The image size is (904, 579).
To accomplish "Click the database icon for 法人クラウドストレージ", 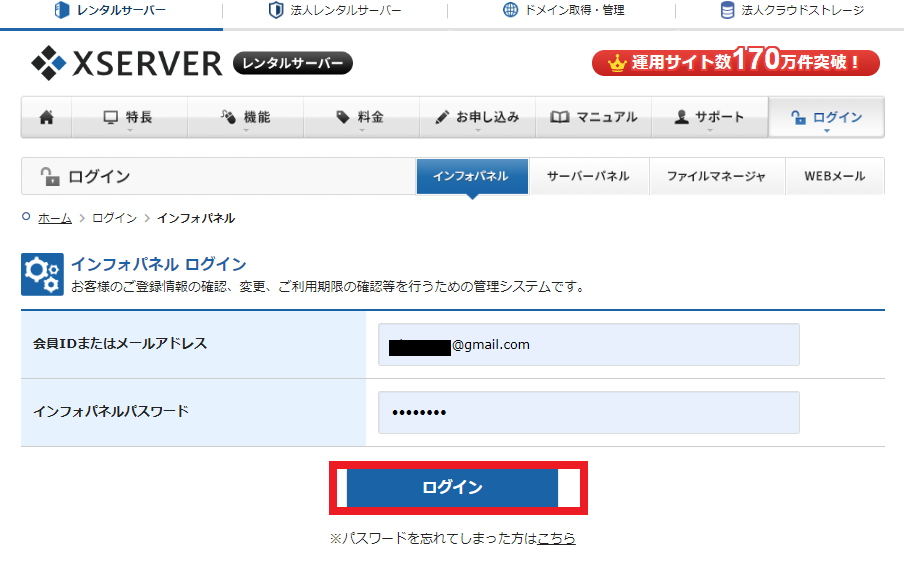I will click(x=727, y=11).
